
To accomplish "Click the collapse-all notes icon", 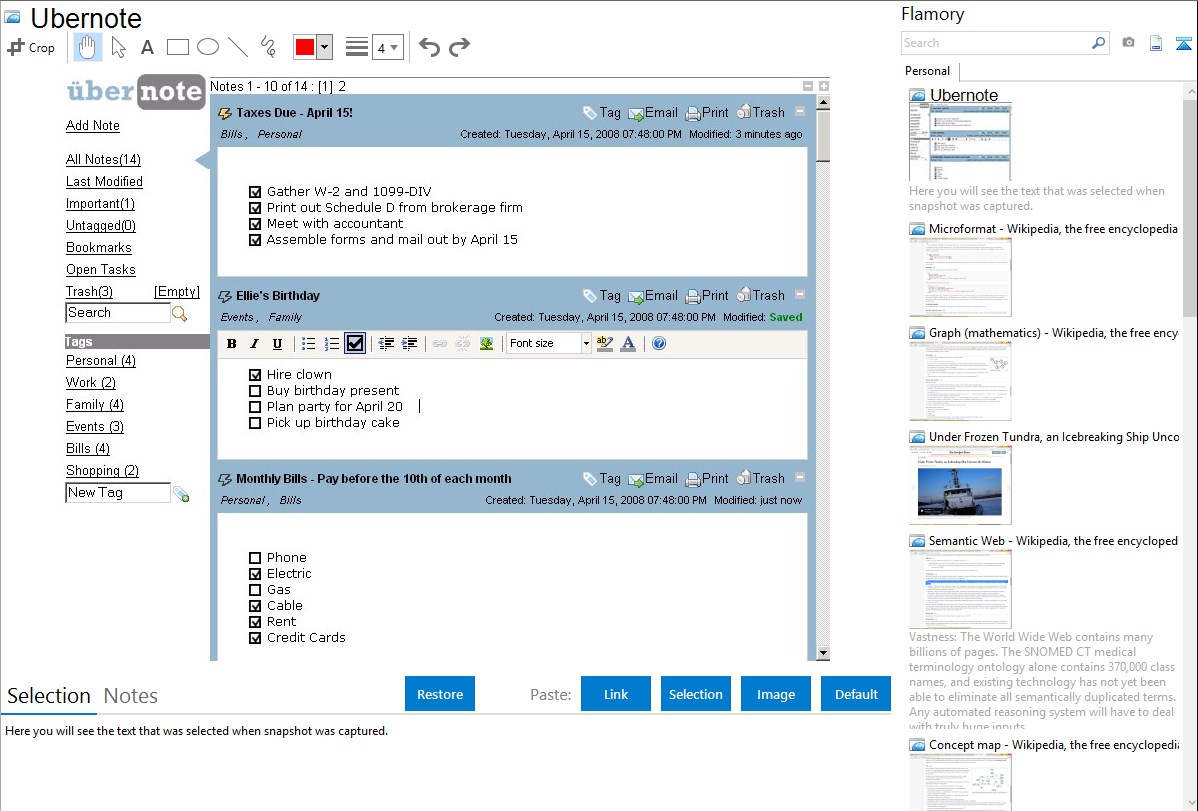I will coord(808,86).
